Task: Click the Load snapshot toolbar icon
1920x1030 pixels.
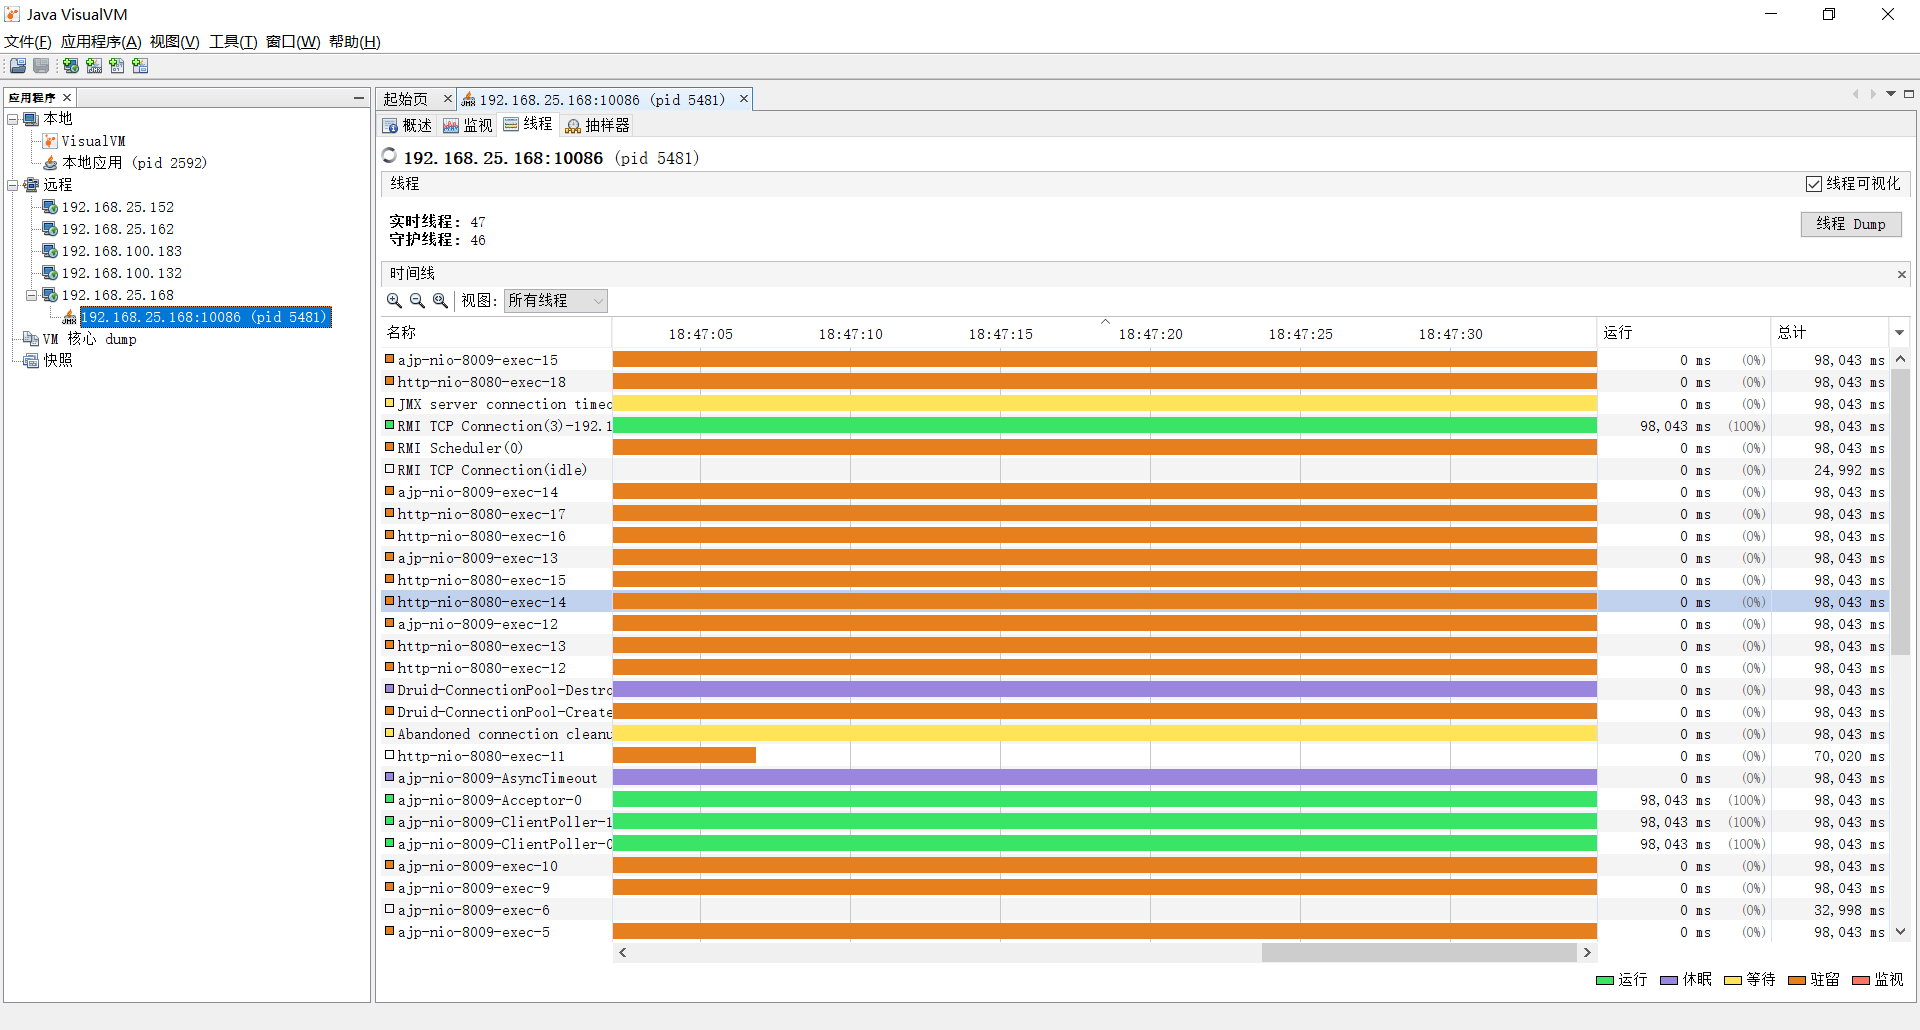Action: [x=18, y=66]
